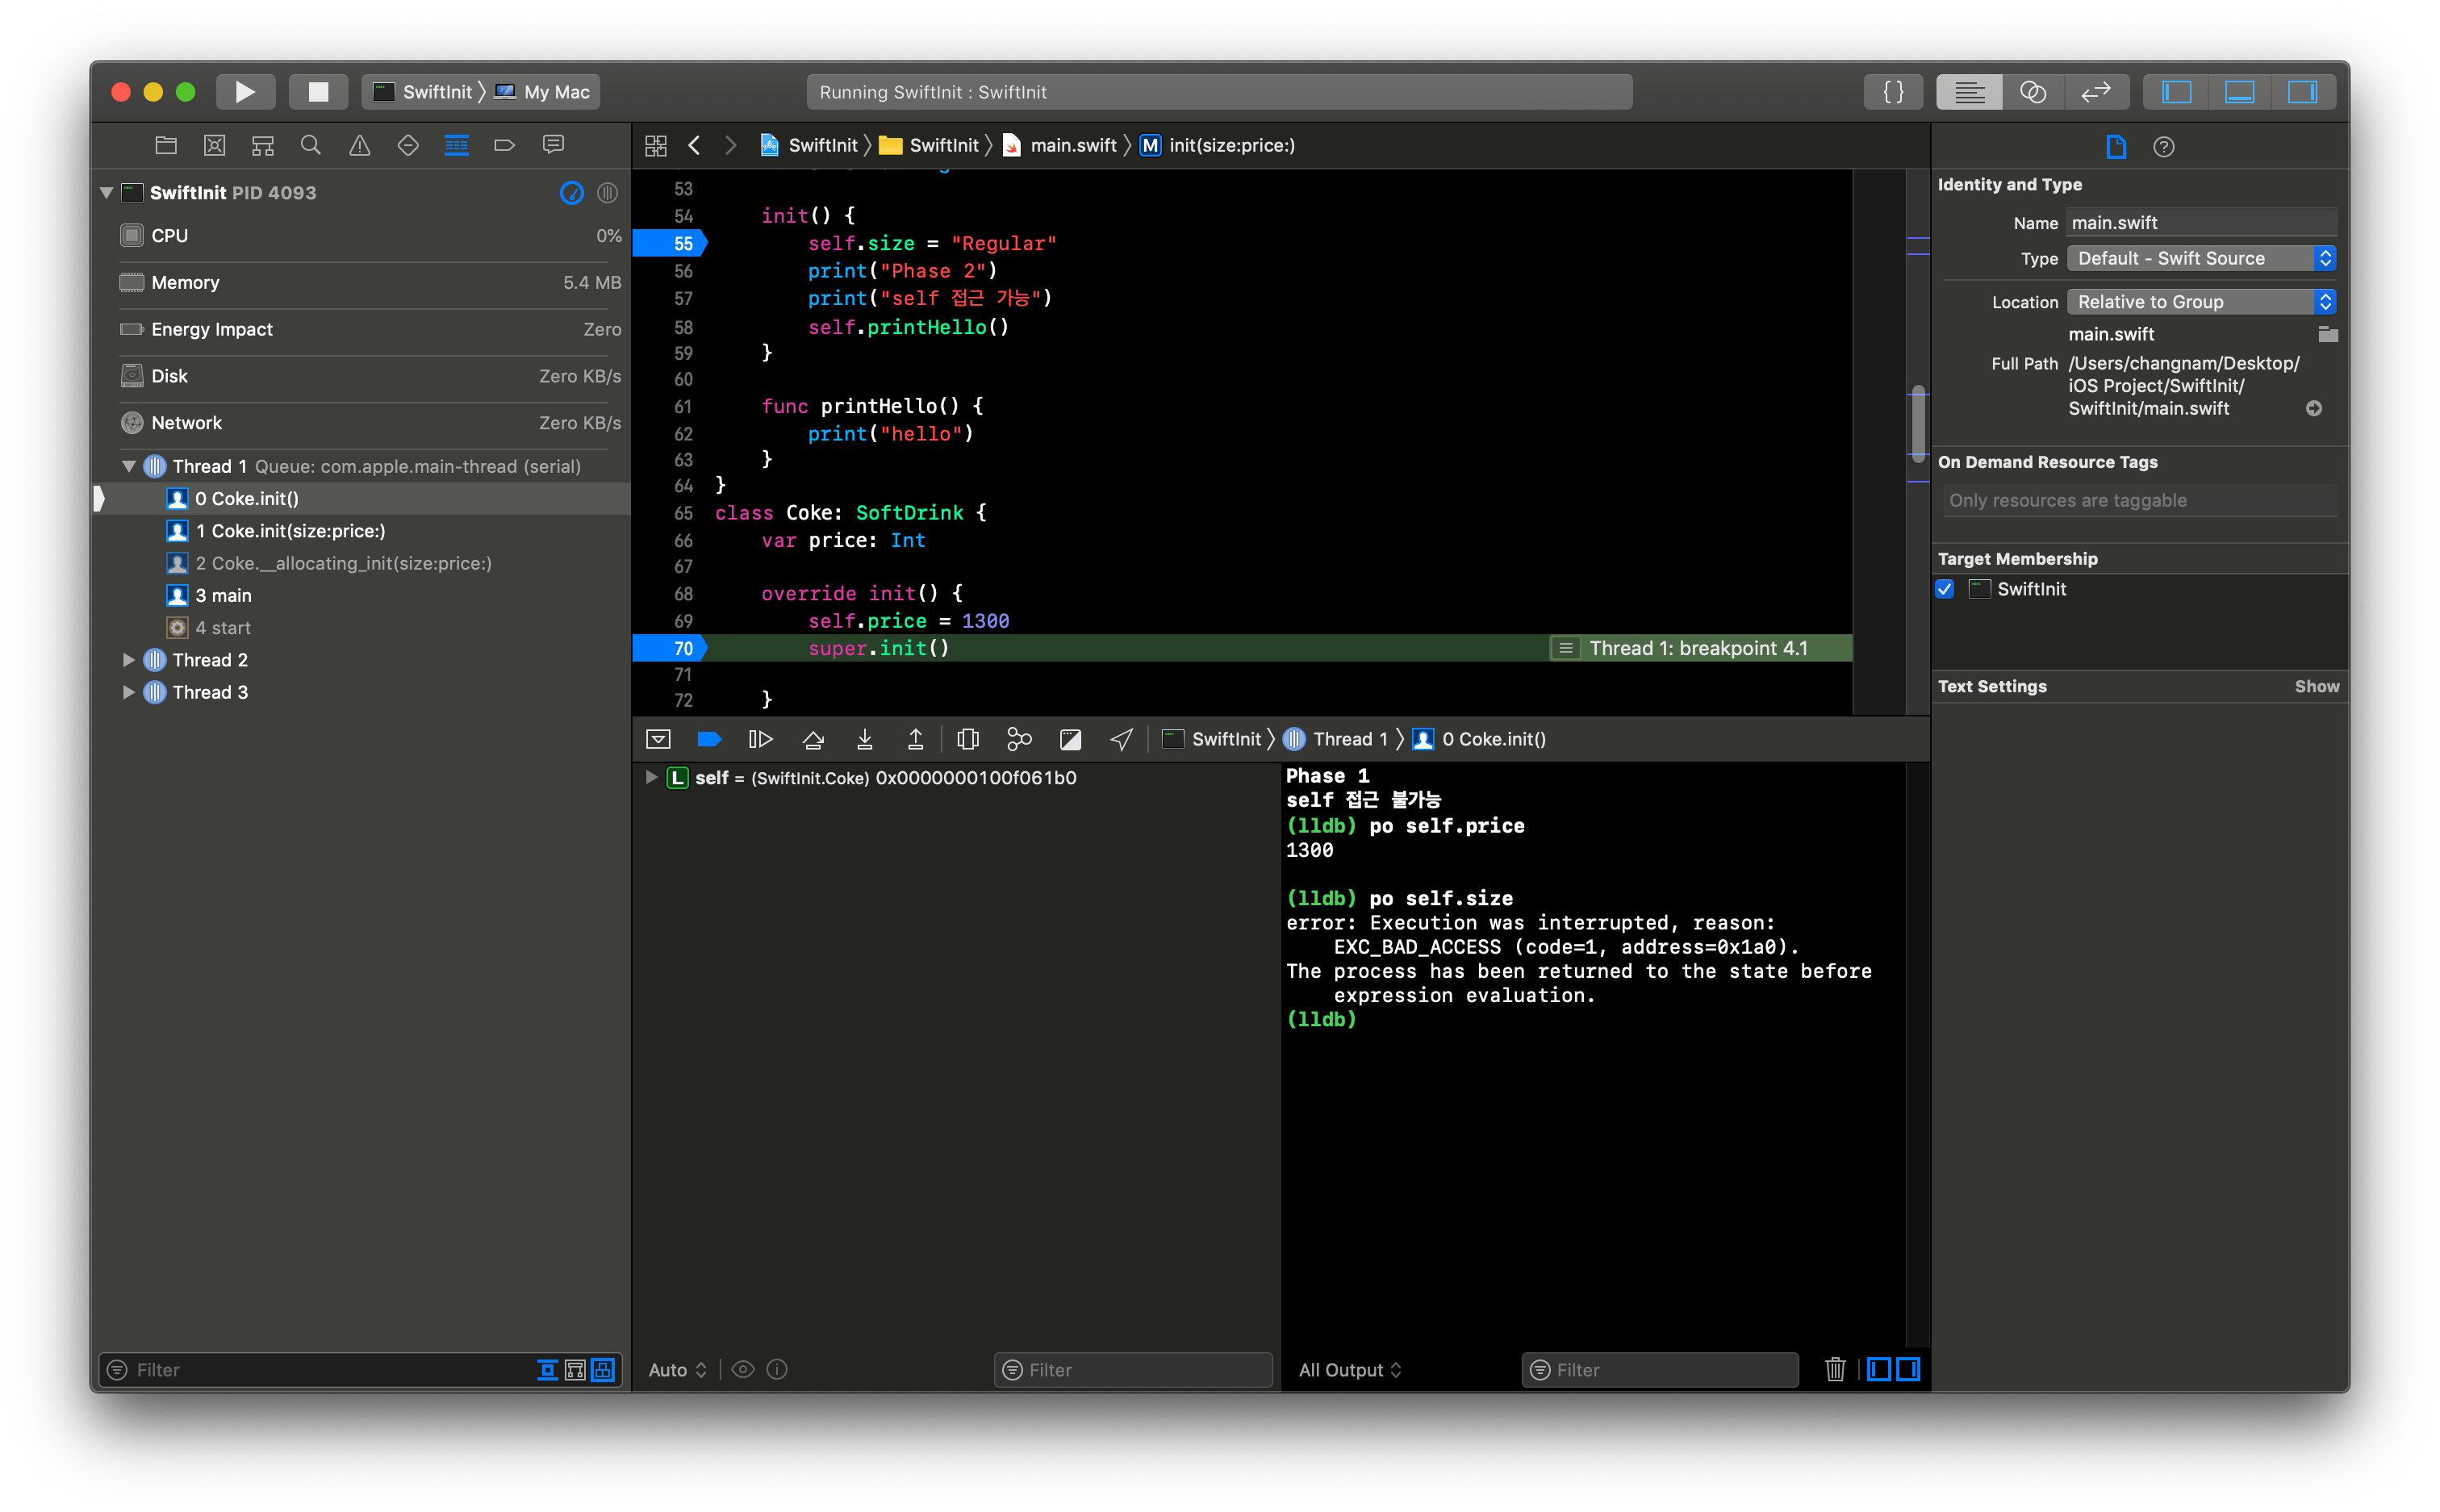
Task: Open the Find navigator magnifier
Action: [311, 145]
